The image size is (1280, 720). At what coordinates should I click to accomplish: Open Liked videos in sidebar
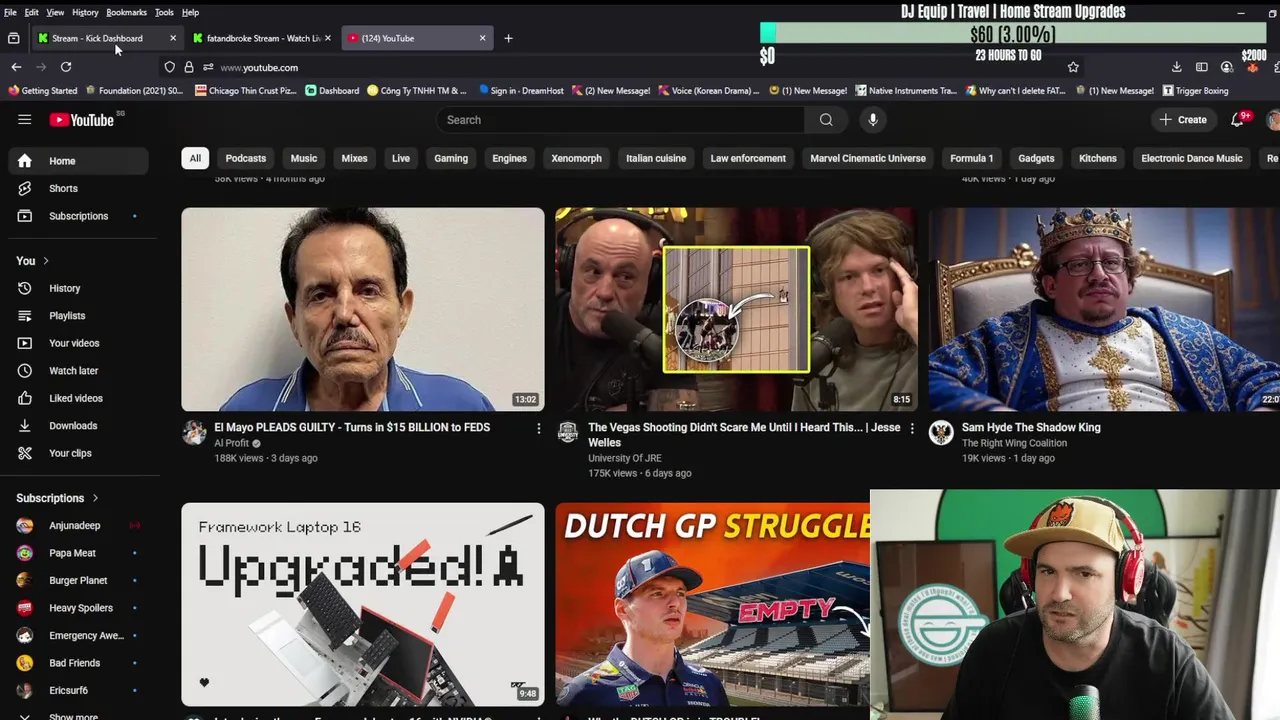coord(78,398)
